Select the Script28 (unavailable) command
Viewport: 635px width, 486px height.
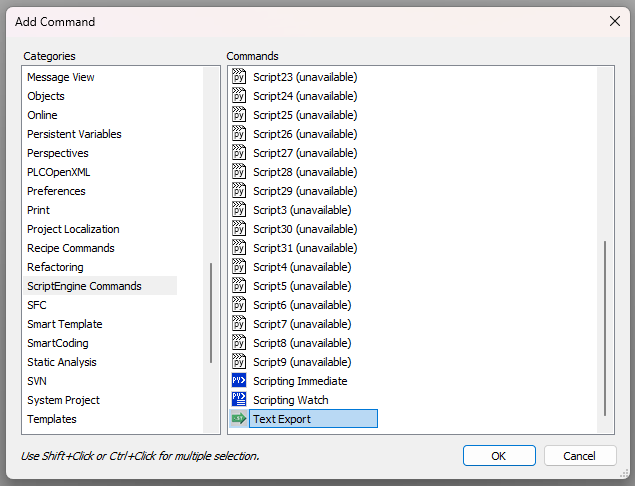[304, 172]
